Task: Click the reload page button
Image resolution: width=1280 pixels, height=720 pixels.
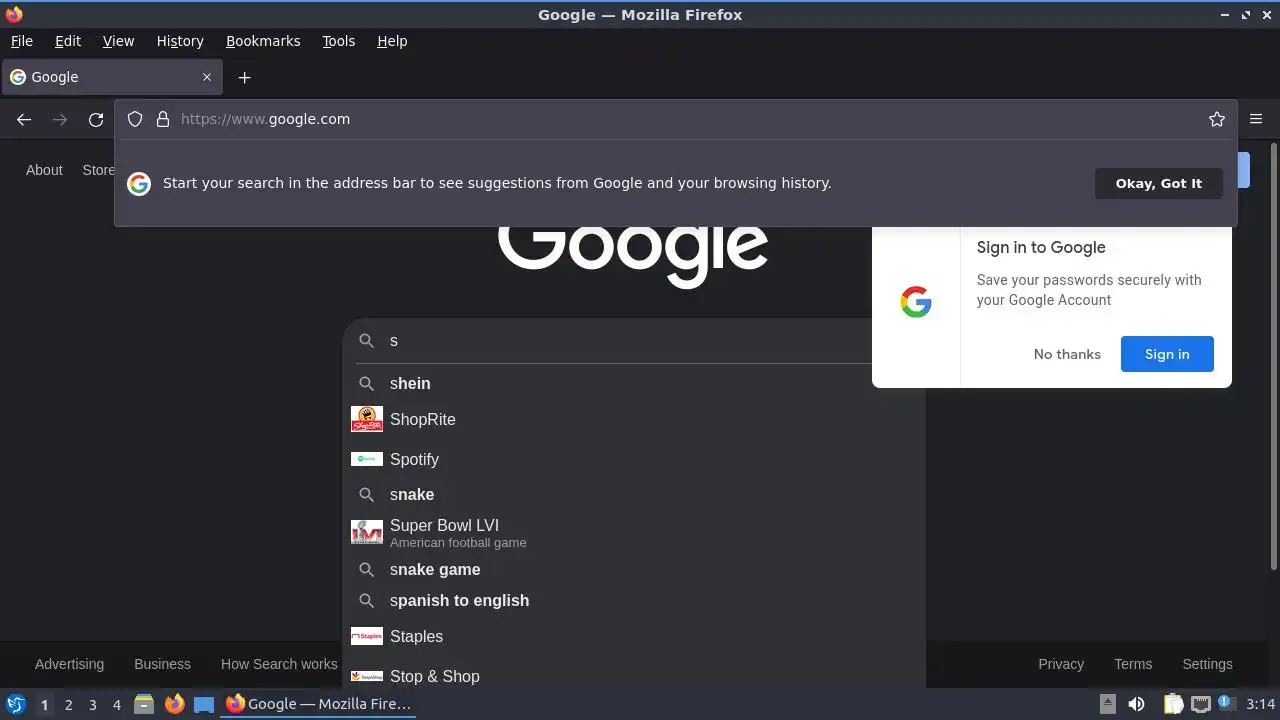Action: coord(96,119)
